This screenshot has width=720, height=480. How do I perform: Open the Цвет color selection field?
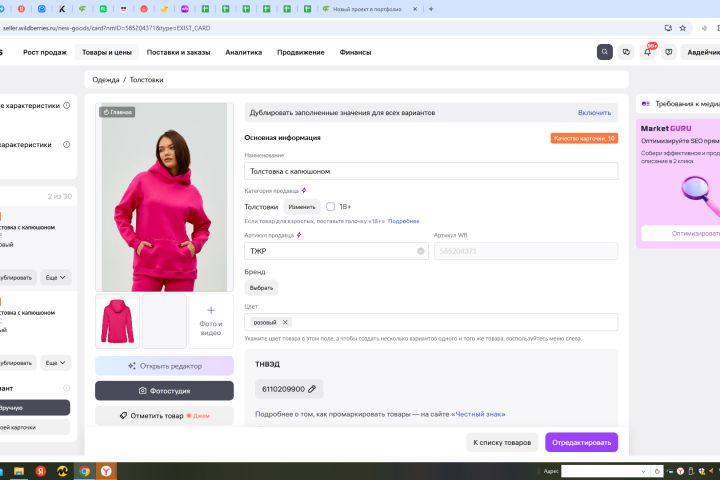[x=431, y=322]
